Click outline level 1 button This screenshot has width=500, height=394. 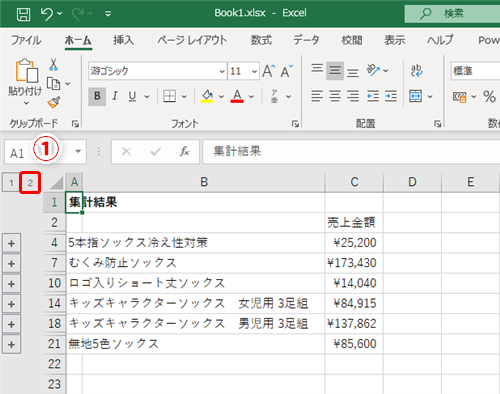(11, 183)
